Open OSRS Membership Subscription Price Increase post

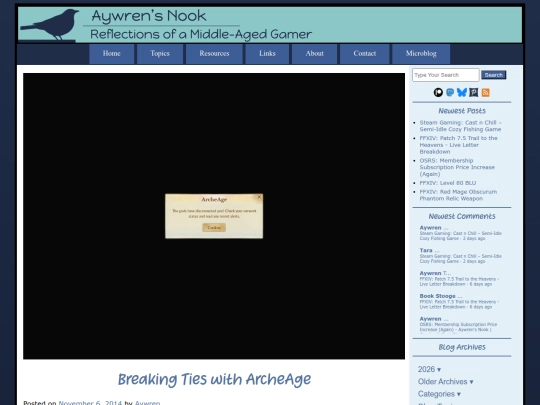[x=457, y=167]
